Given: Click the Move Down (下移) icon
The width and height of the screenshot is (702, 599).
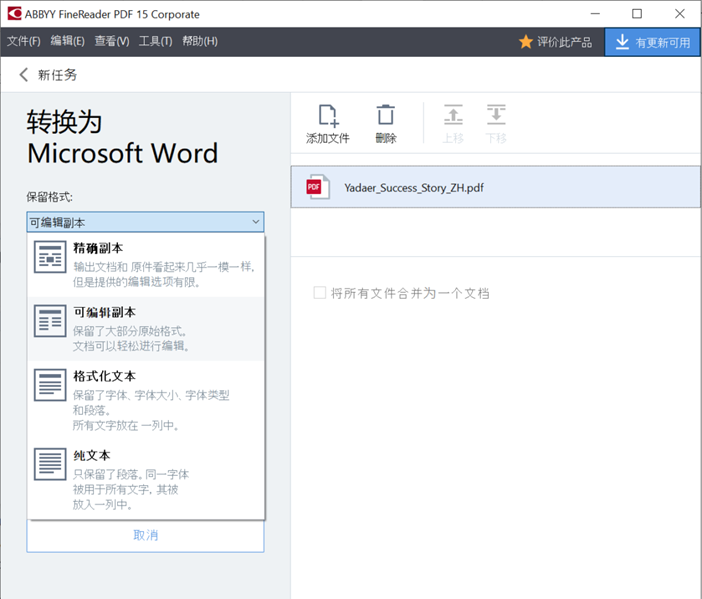Looking at the screenshot, I should [496, 115].
